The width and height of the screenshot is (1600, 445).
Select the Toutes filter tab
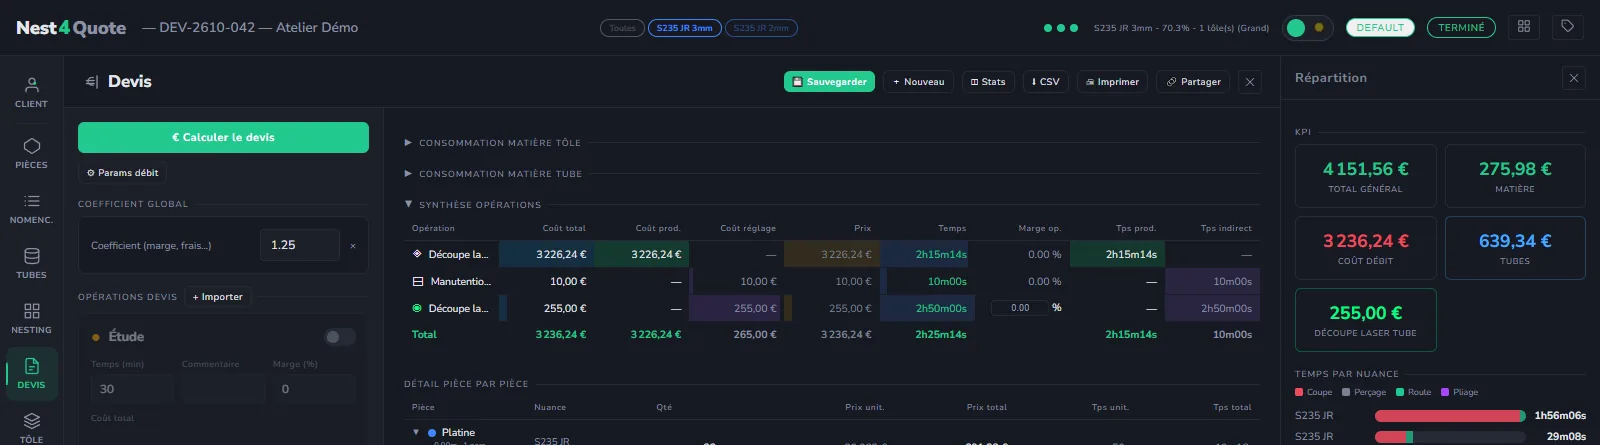point(622,28)
